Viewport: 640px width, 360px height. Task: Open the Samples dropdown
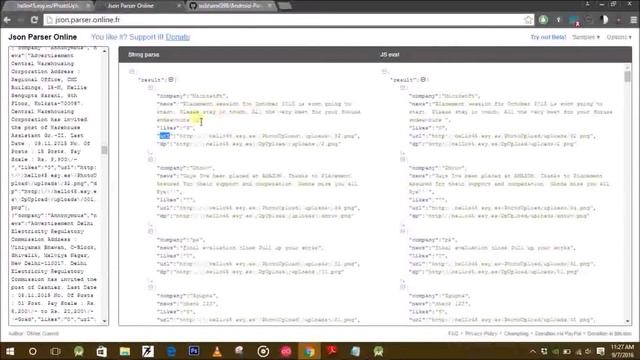point(586,37)
